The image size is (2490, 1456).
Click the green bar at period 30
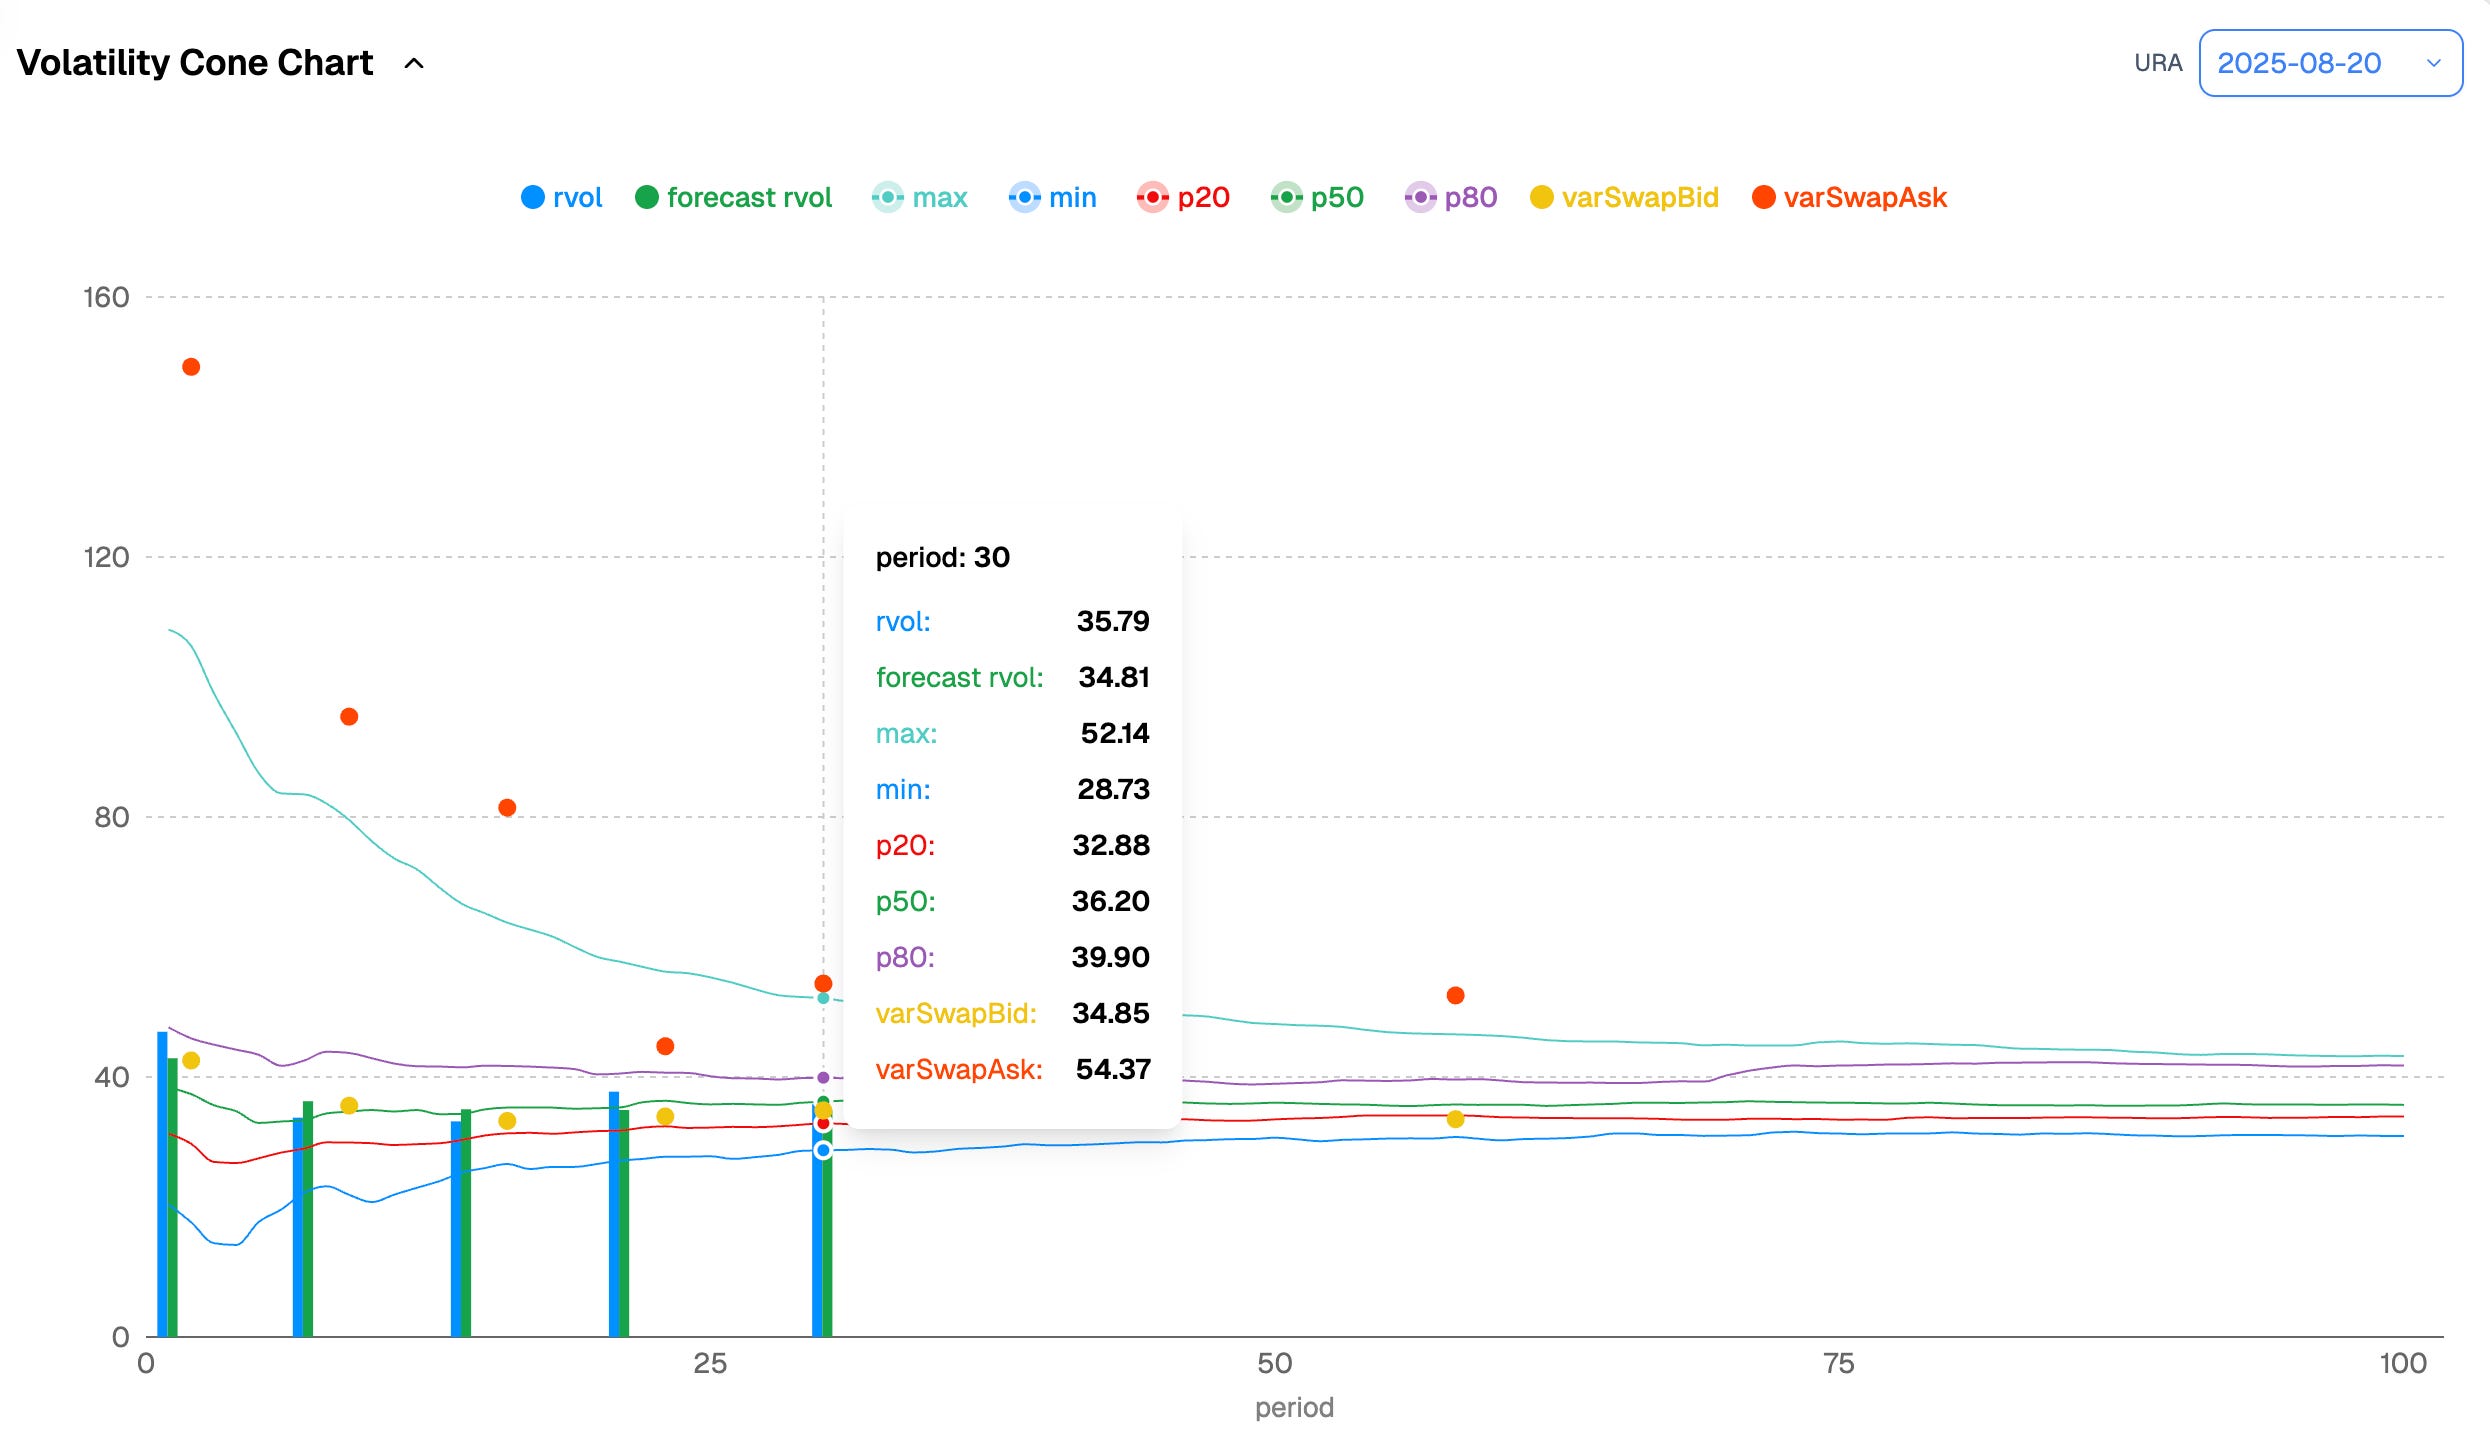pyautogui.click(x=828, y=1250)
